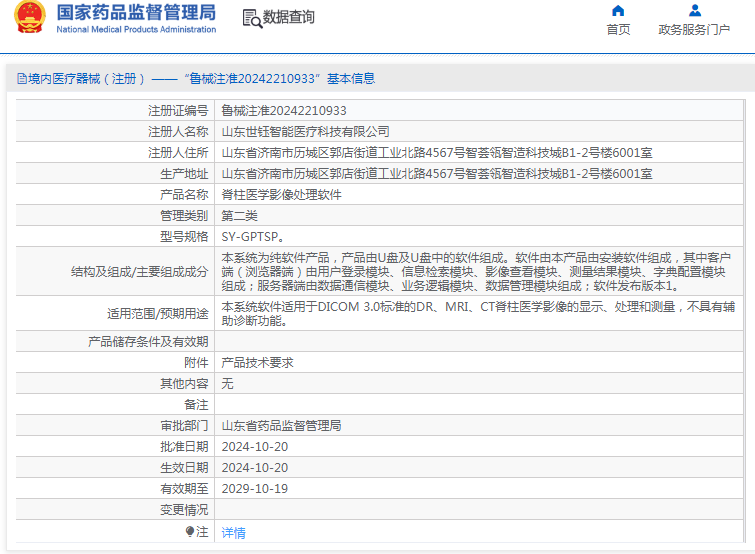Open 政务服务门户 link text

(694, 30)
